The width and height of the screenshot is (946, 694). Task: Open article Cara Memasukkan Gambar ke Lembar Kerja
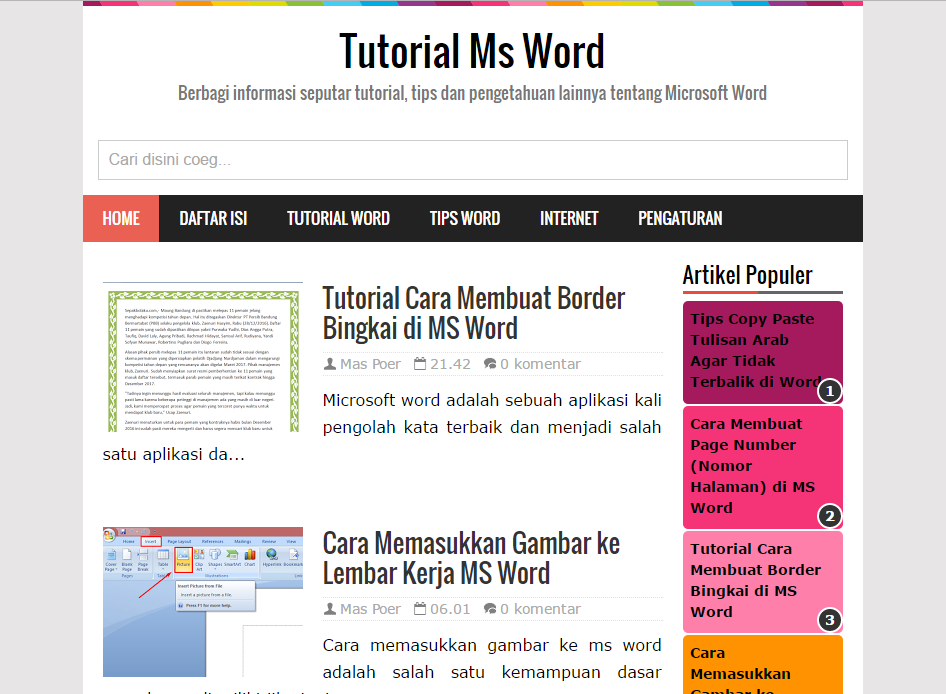click(471, 558)
